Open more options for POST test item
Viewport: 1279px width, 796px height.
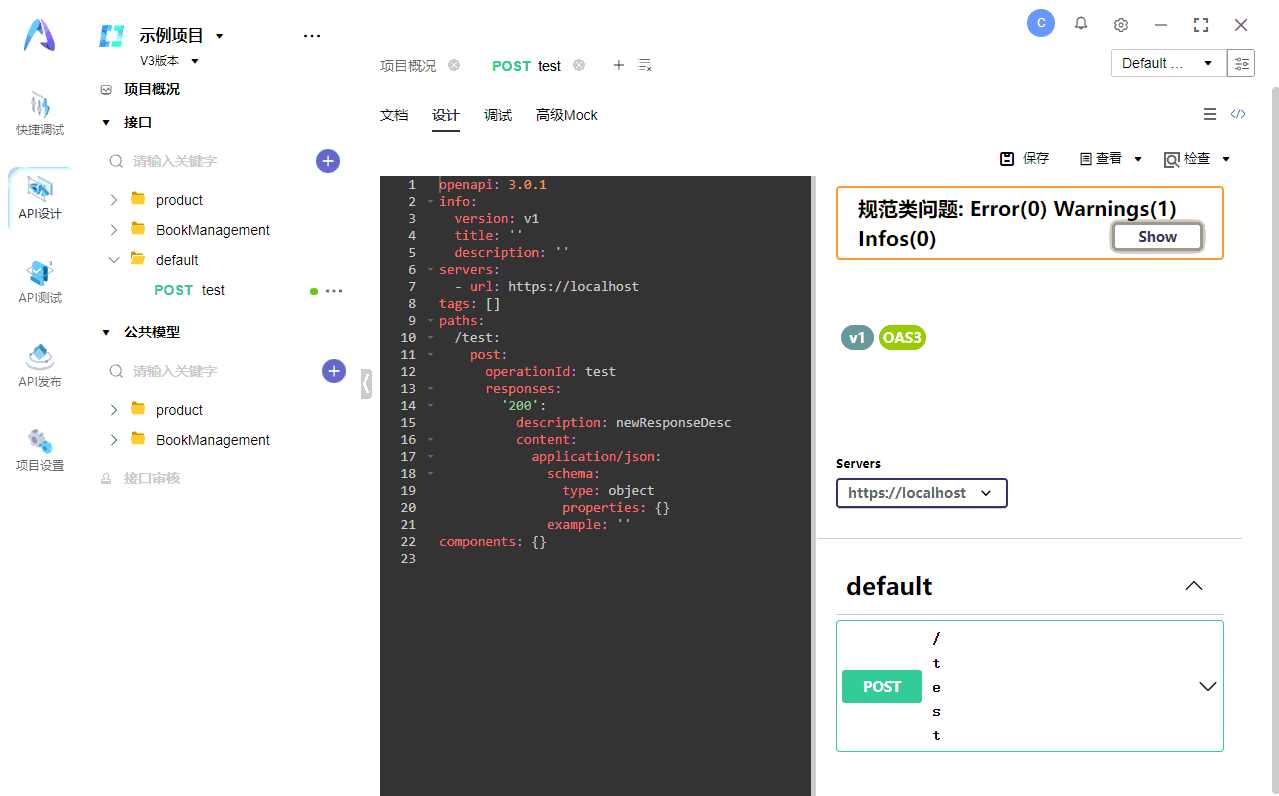point(334,291)
